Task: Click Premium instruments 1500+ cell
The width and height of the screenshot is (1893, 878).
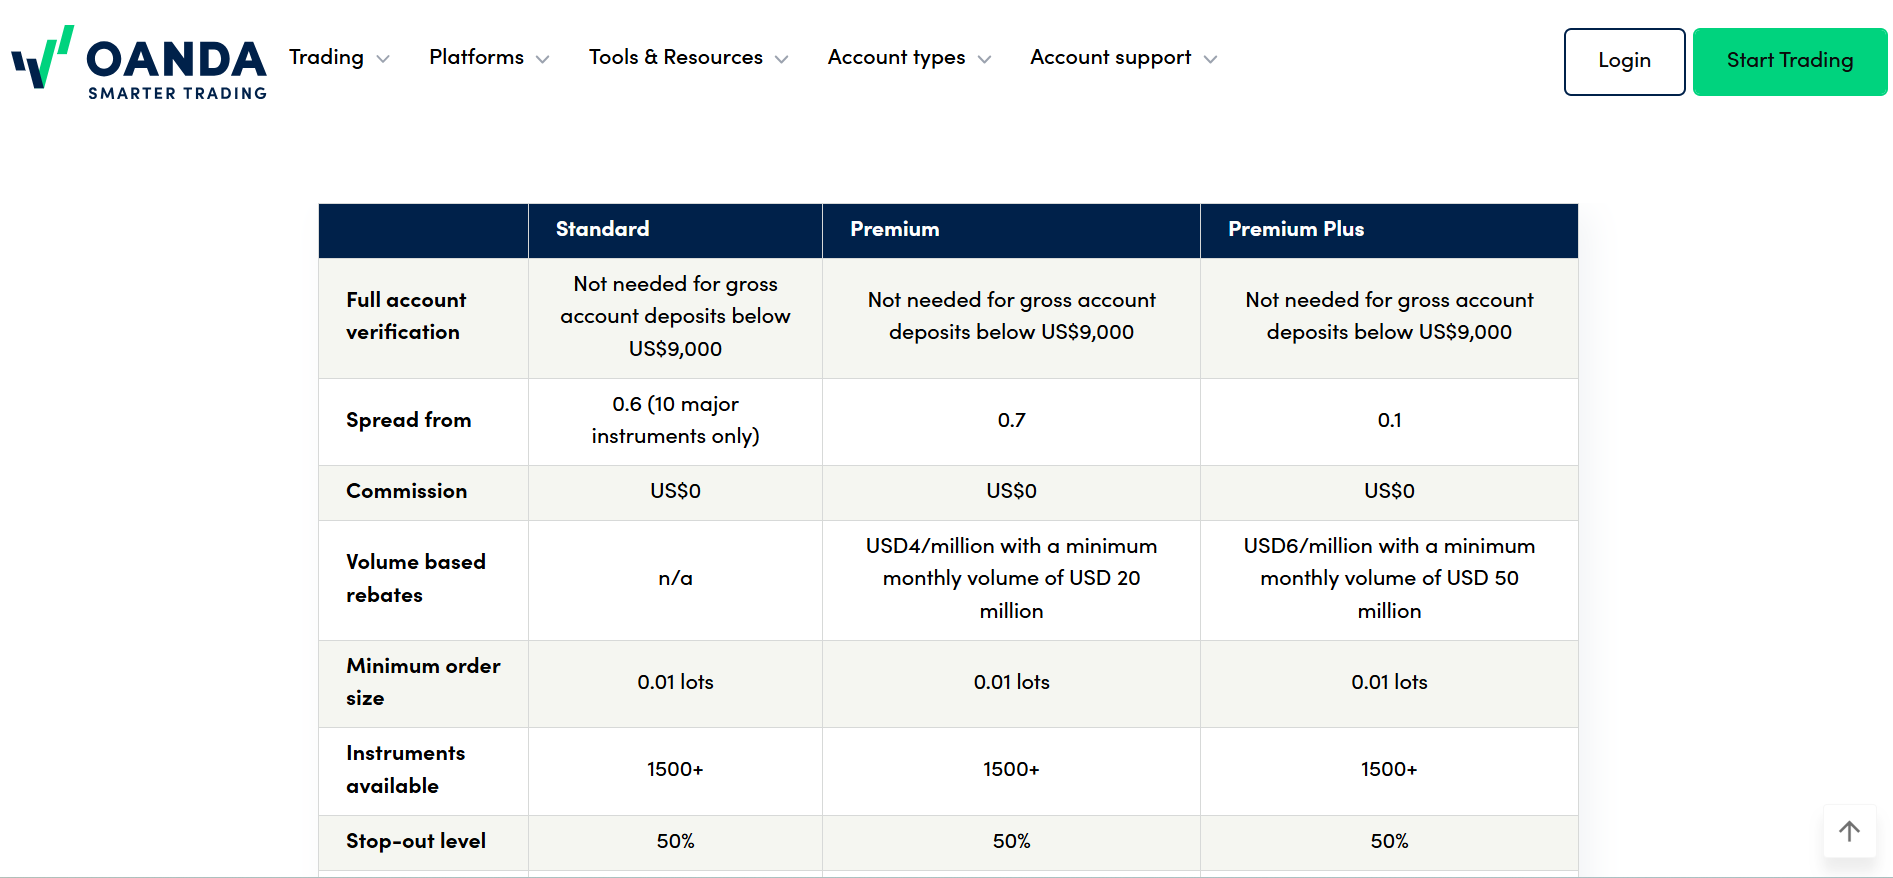Action: (1011, 769)
